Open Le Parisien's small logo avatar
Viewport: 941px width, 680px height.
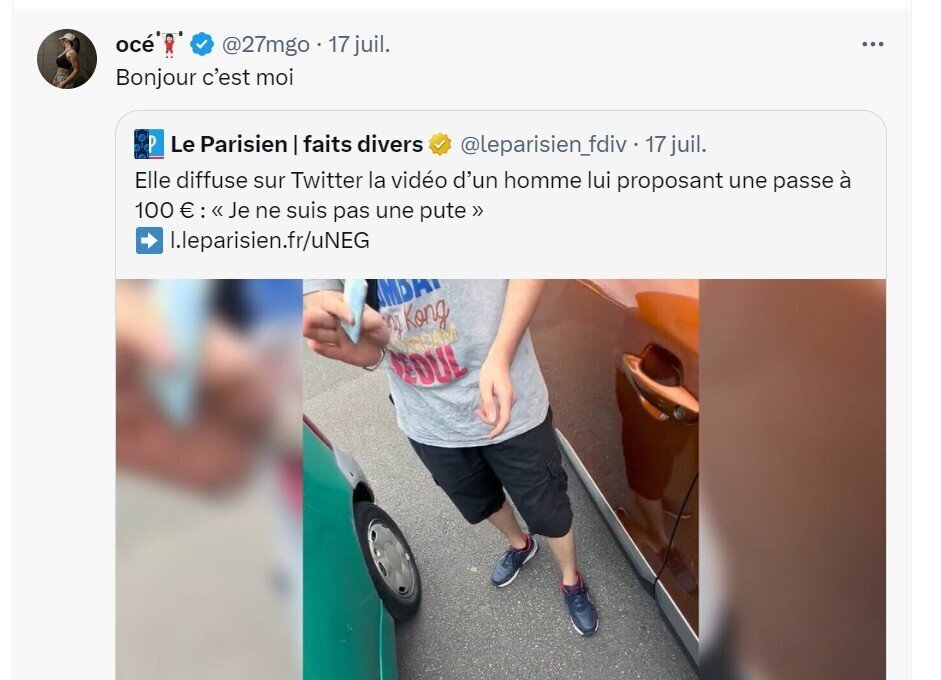149,144
